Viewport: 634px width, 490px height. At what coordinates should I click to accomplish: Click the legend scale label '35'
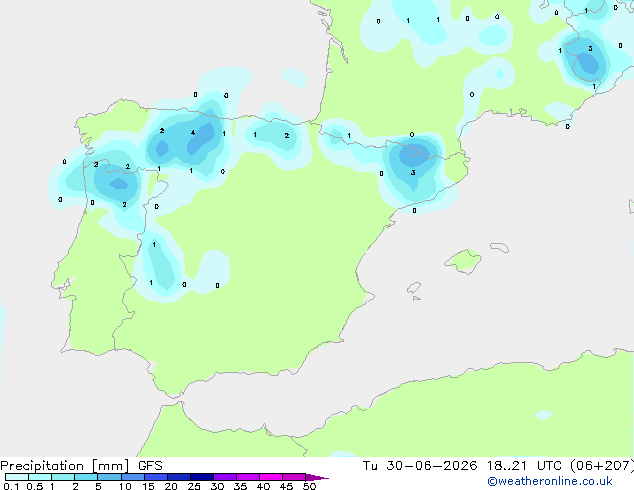[x=240, y=486]
